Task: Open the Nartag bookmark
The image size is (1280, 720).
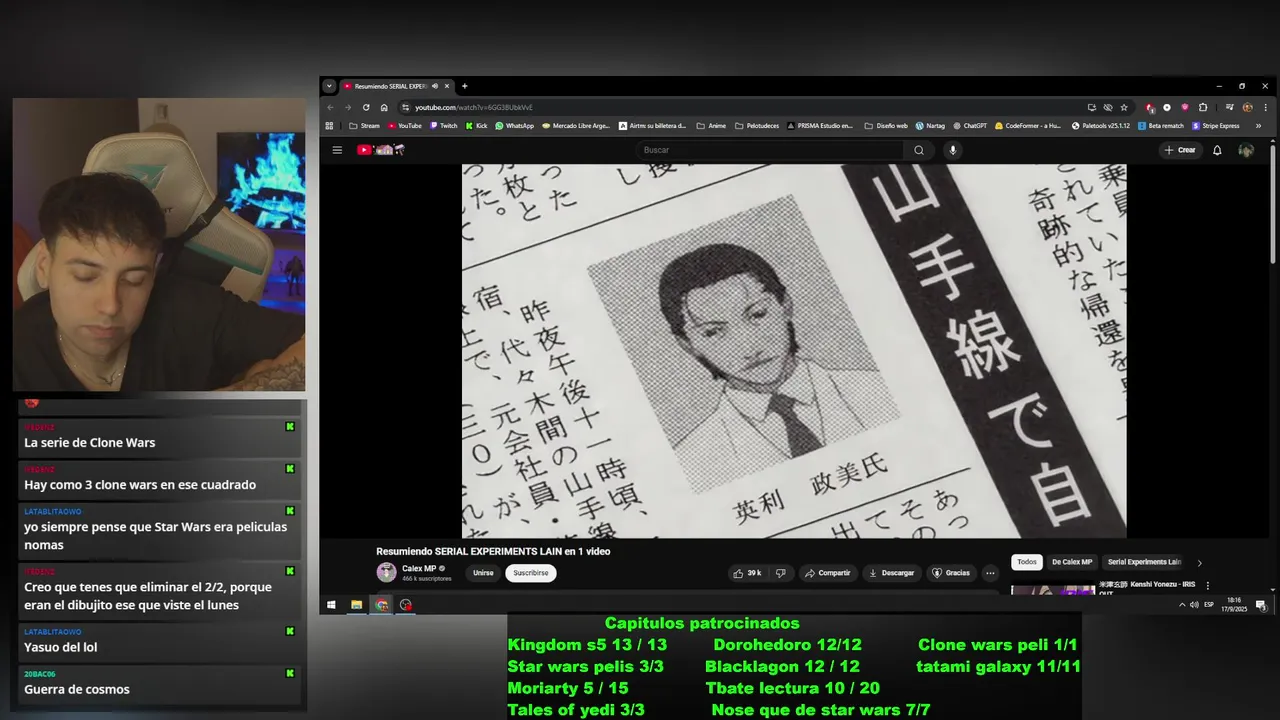Action: tap(930, 126)
